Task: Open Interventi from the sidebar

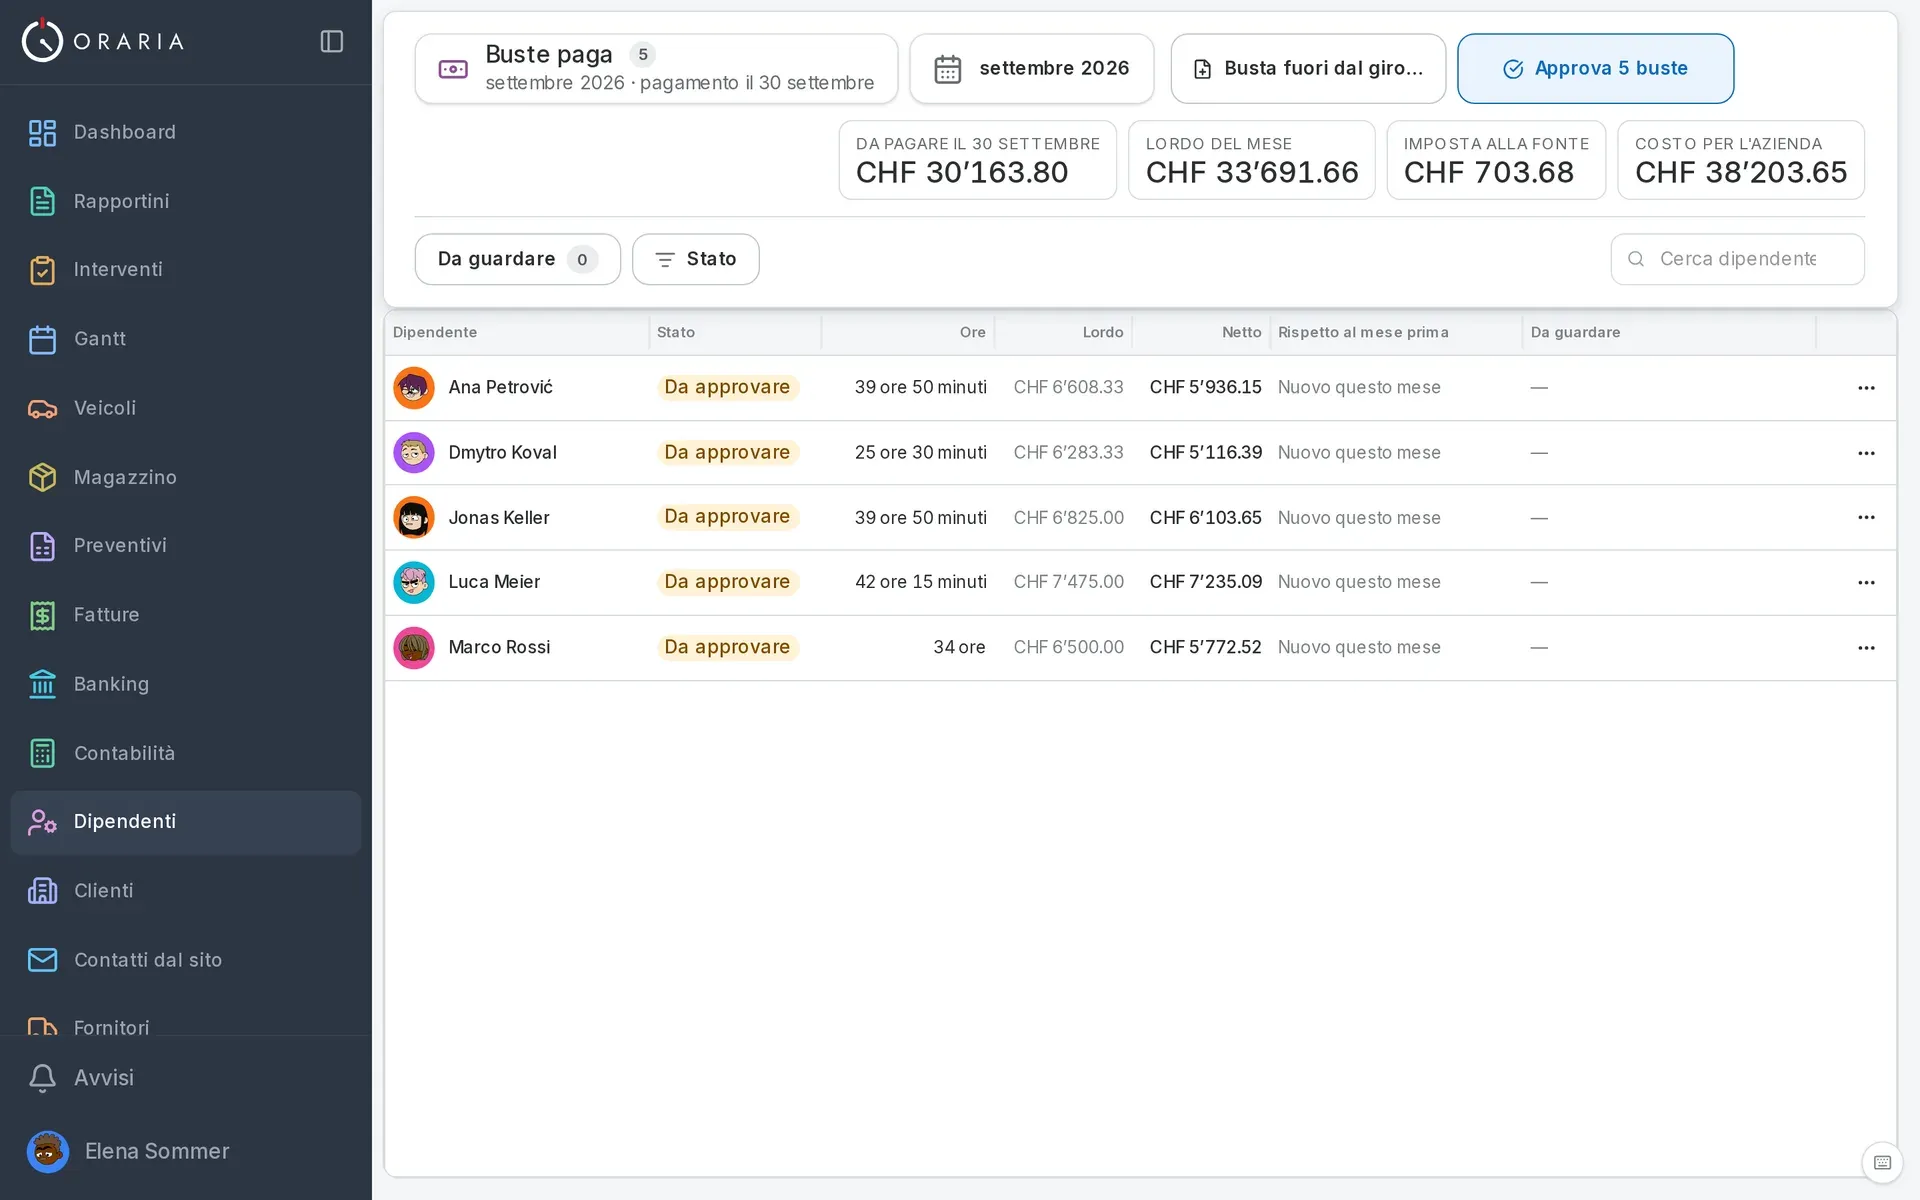Action: pyautogui.click(x=186, y=270)
